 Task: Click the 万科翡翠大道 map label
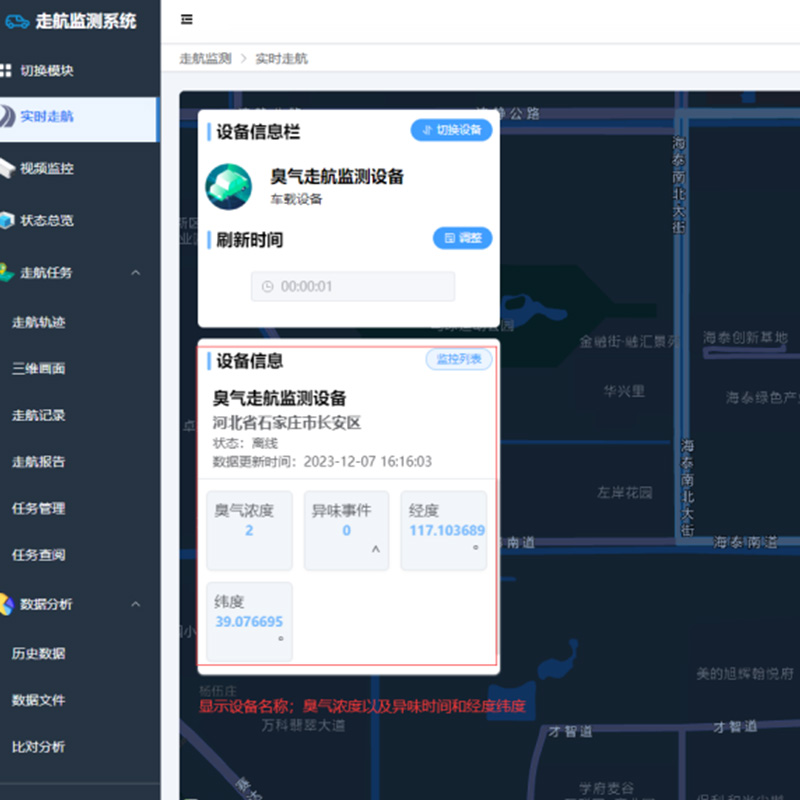point(303,725)
